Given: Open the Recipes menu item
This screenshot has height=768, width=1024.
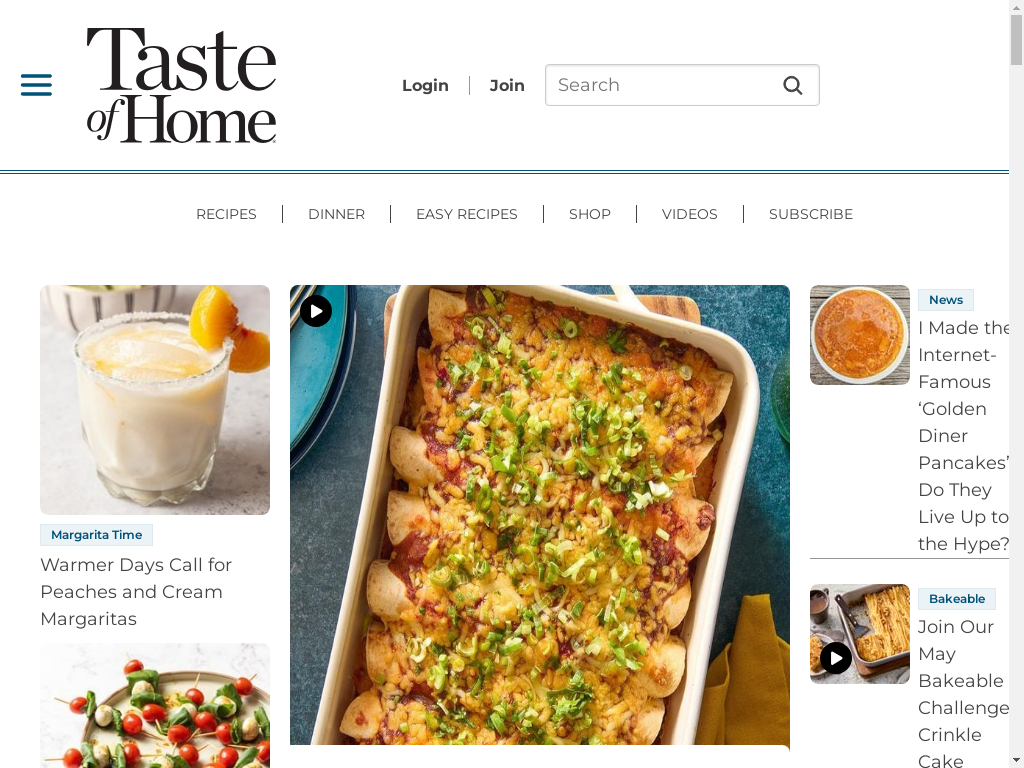Looking at the screenshot, I should coord(226,214).
